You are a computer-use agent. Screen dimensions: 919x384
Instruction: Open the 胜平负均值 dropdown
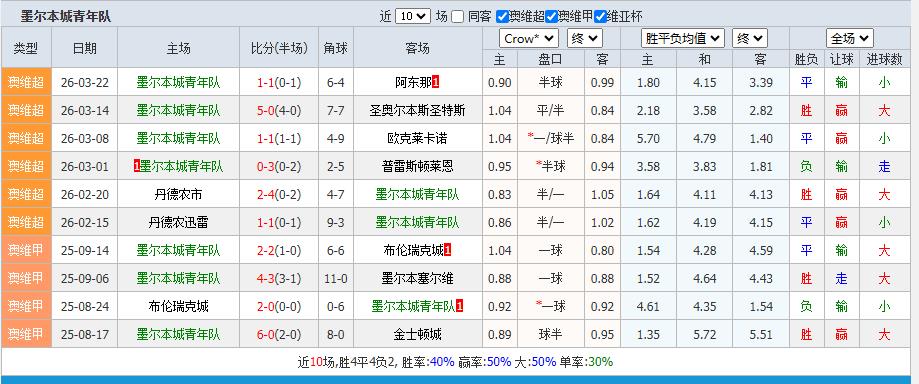pyautogui.click(x=683, y=39)
